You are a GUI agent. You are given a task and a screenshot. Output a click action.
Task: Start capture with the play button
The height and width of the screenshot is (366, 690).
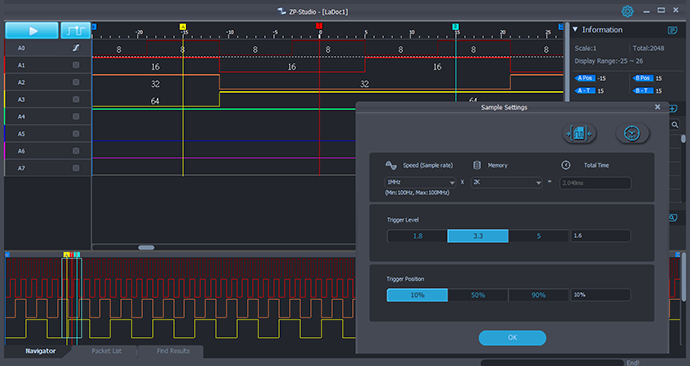(32, 30)
